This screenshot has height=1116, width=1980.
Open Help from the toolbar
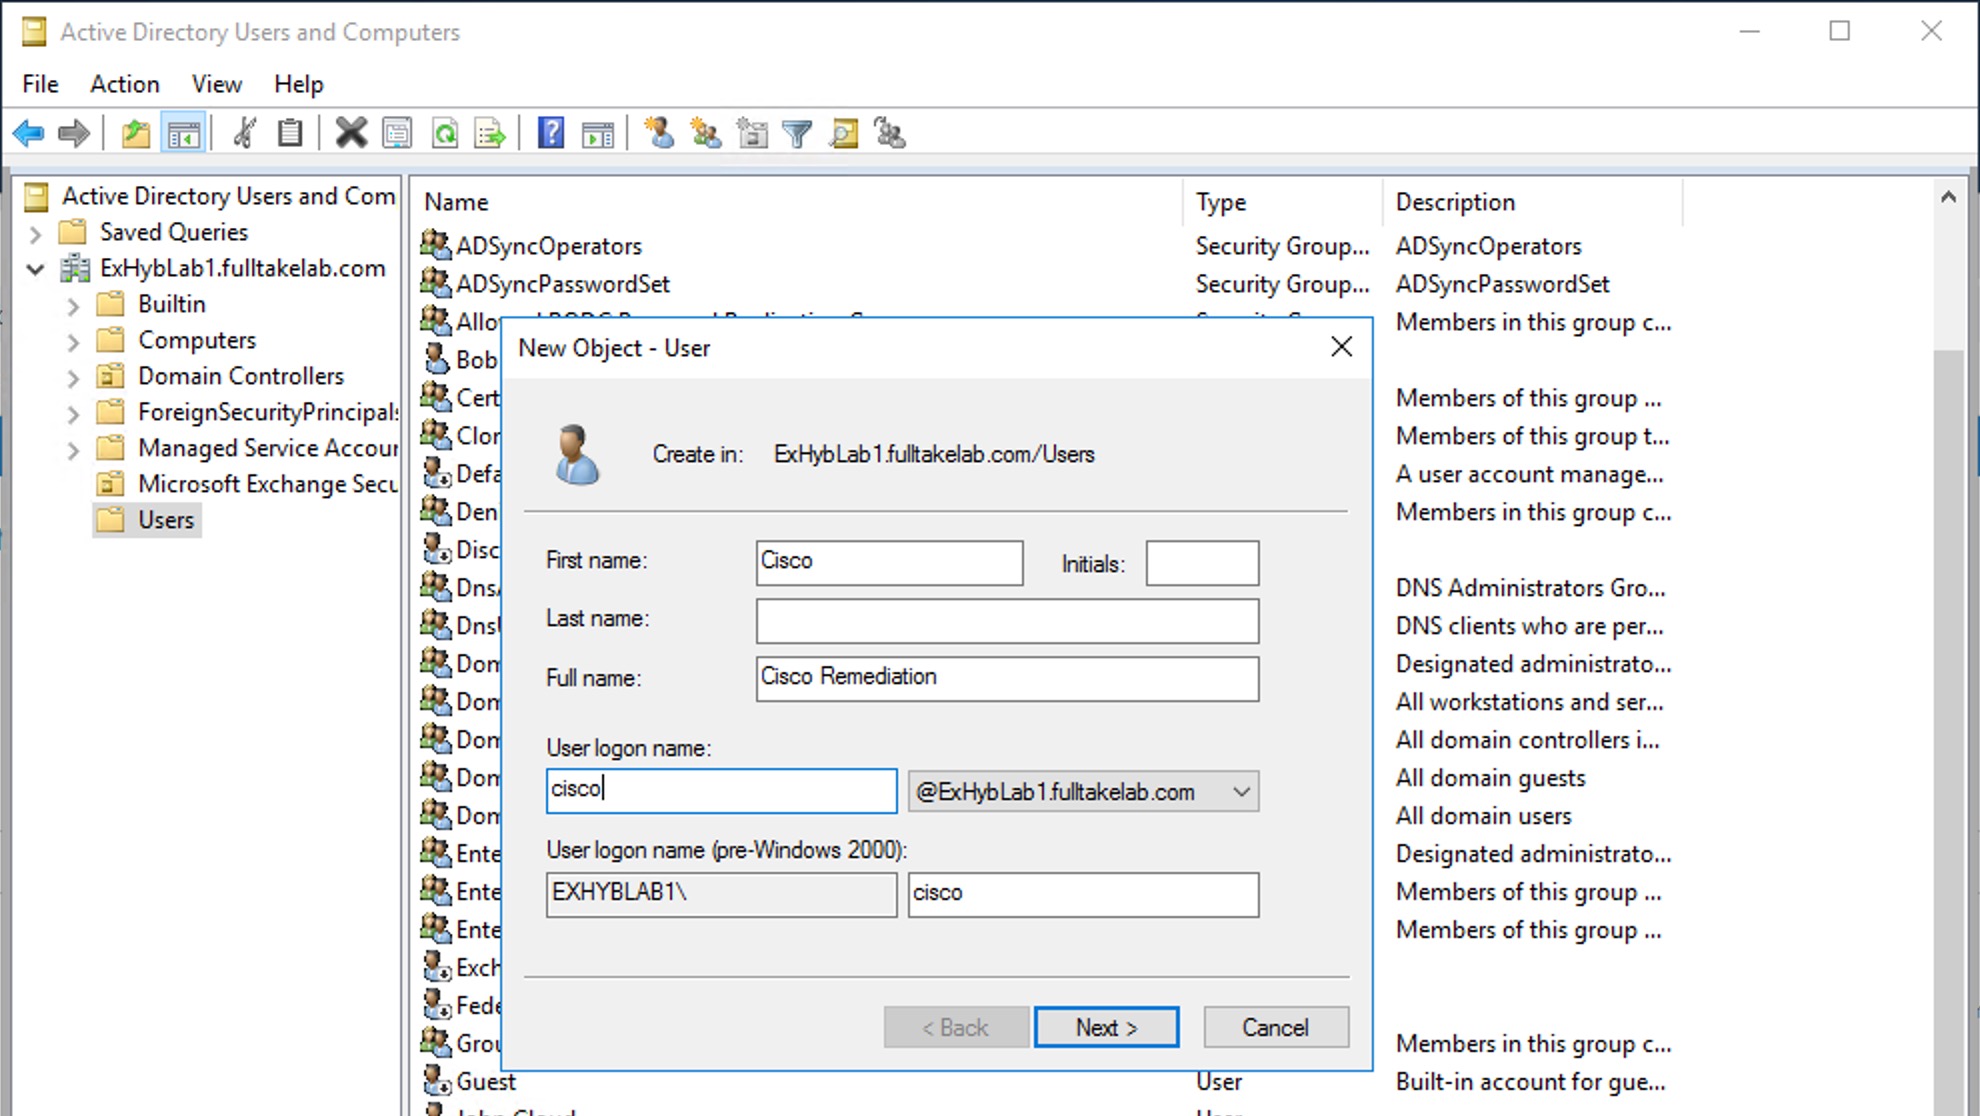tap(551, 132)
